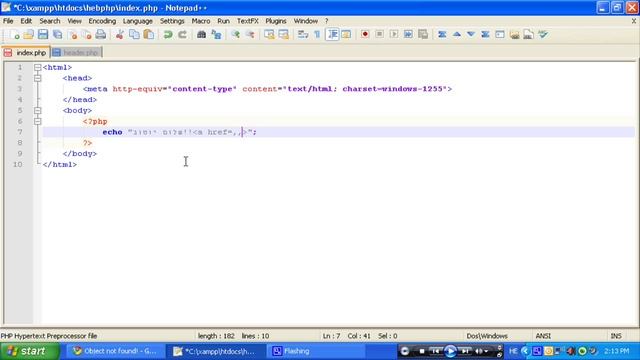Zoom out of the editor text
The height and width of the screenshot is (360, 640).
[x=250, y=35]
